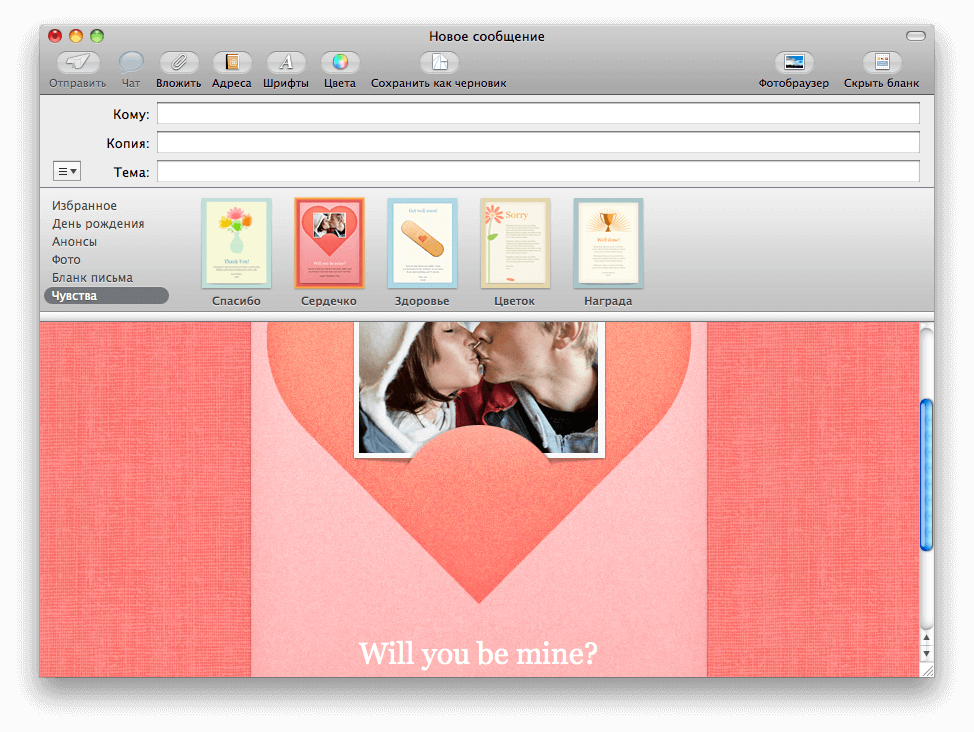
Task: Select the Чувства stationery category
Action: coord(106,296)
